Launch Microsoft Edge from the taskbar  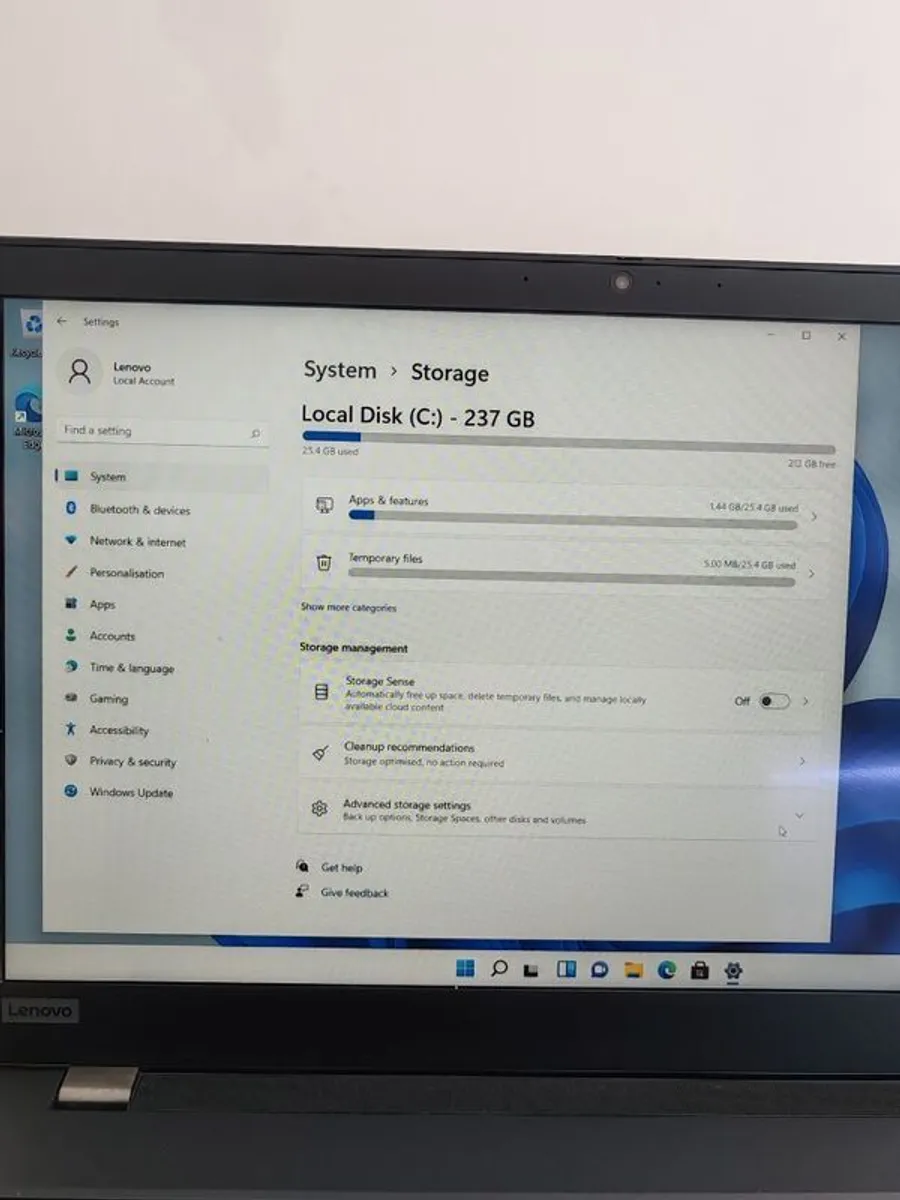[x=667, y=970]
